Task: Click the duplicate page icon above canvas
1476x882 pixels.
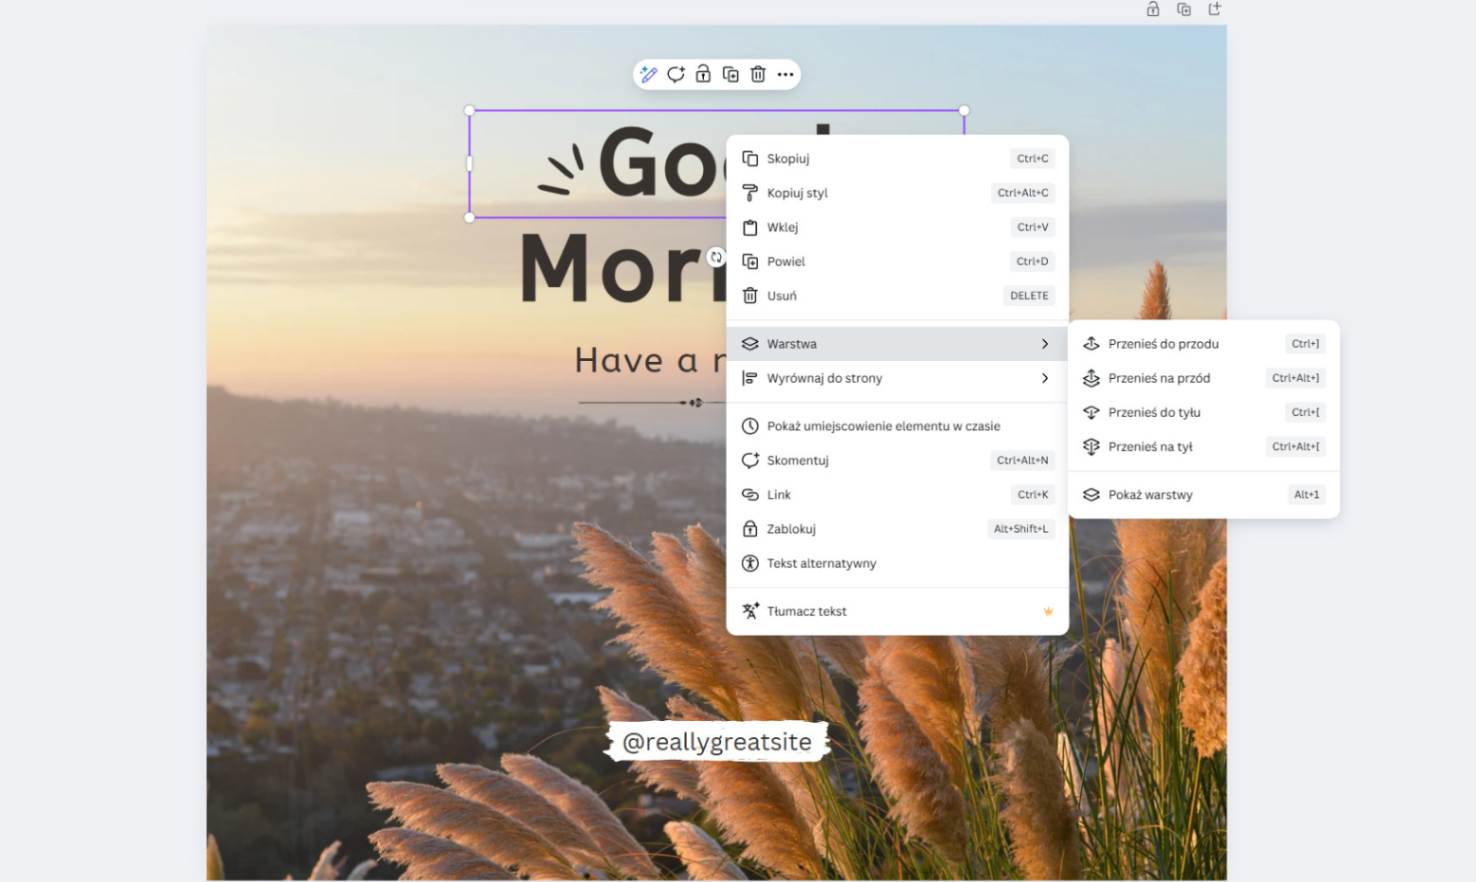Action: coord(1184,9)
